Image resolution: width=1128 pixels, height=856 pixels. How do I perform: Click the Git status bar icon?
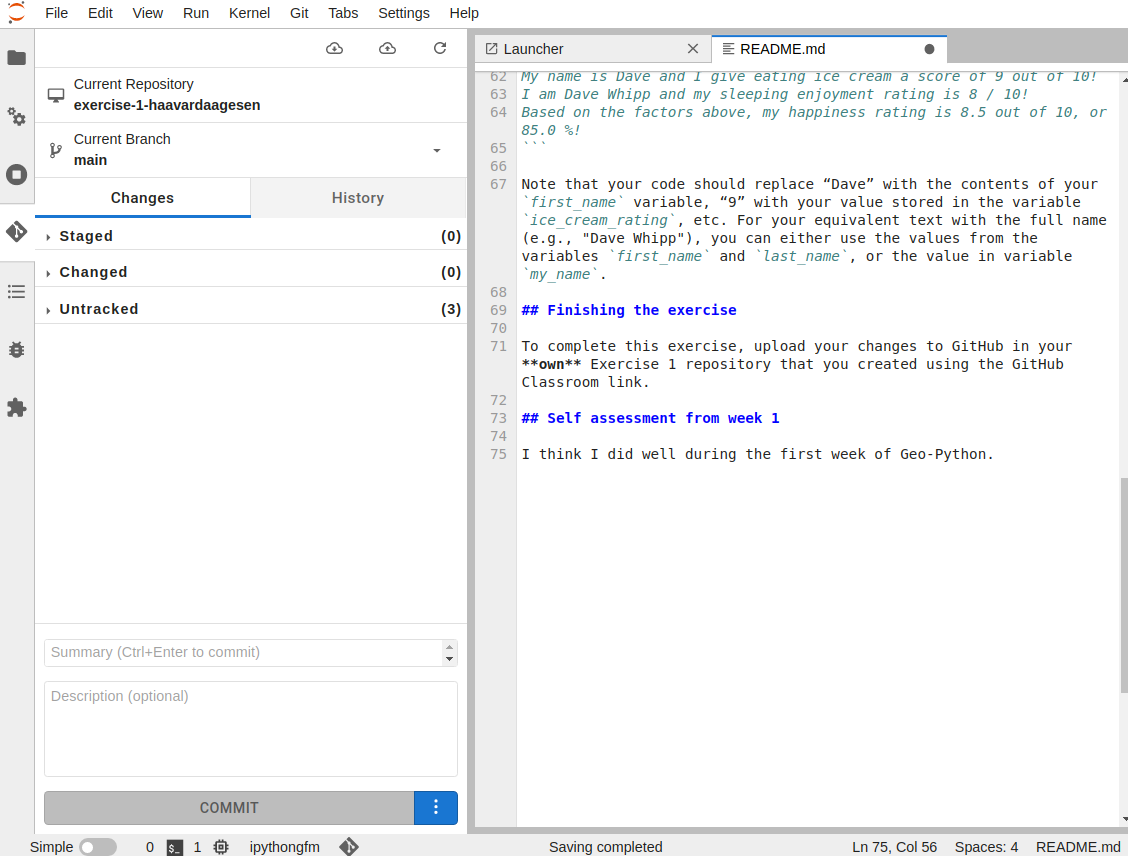coord(349,847)
